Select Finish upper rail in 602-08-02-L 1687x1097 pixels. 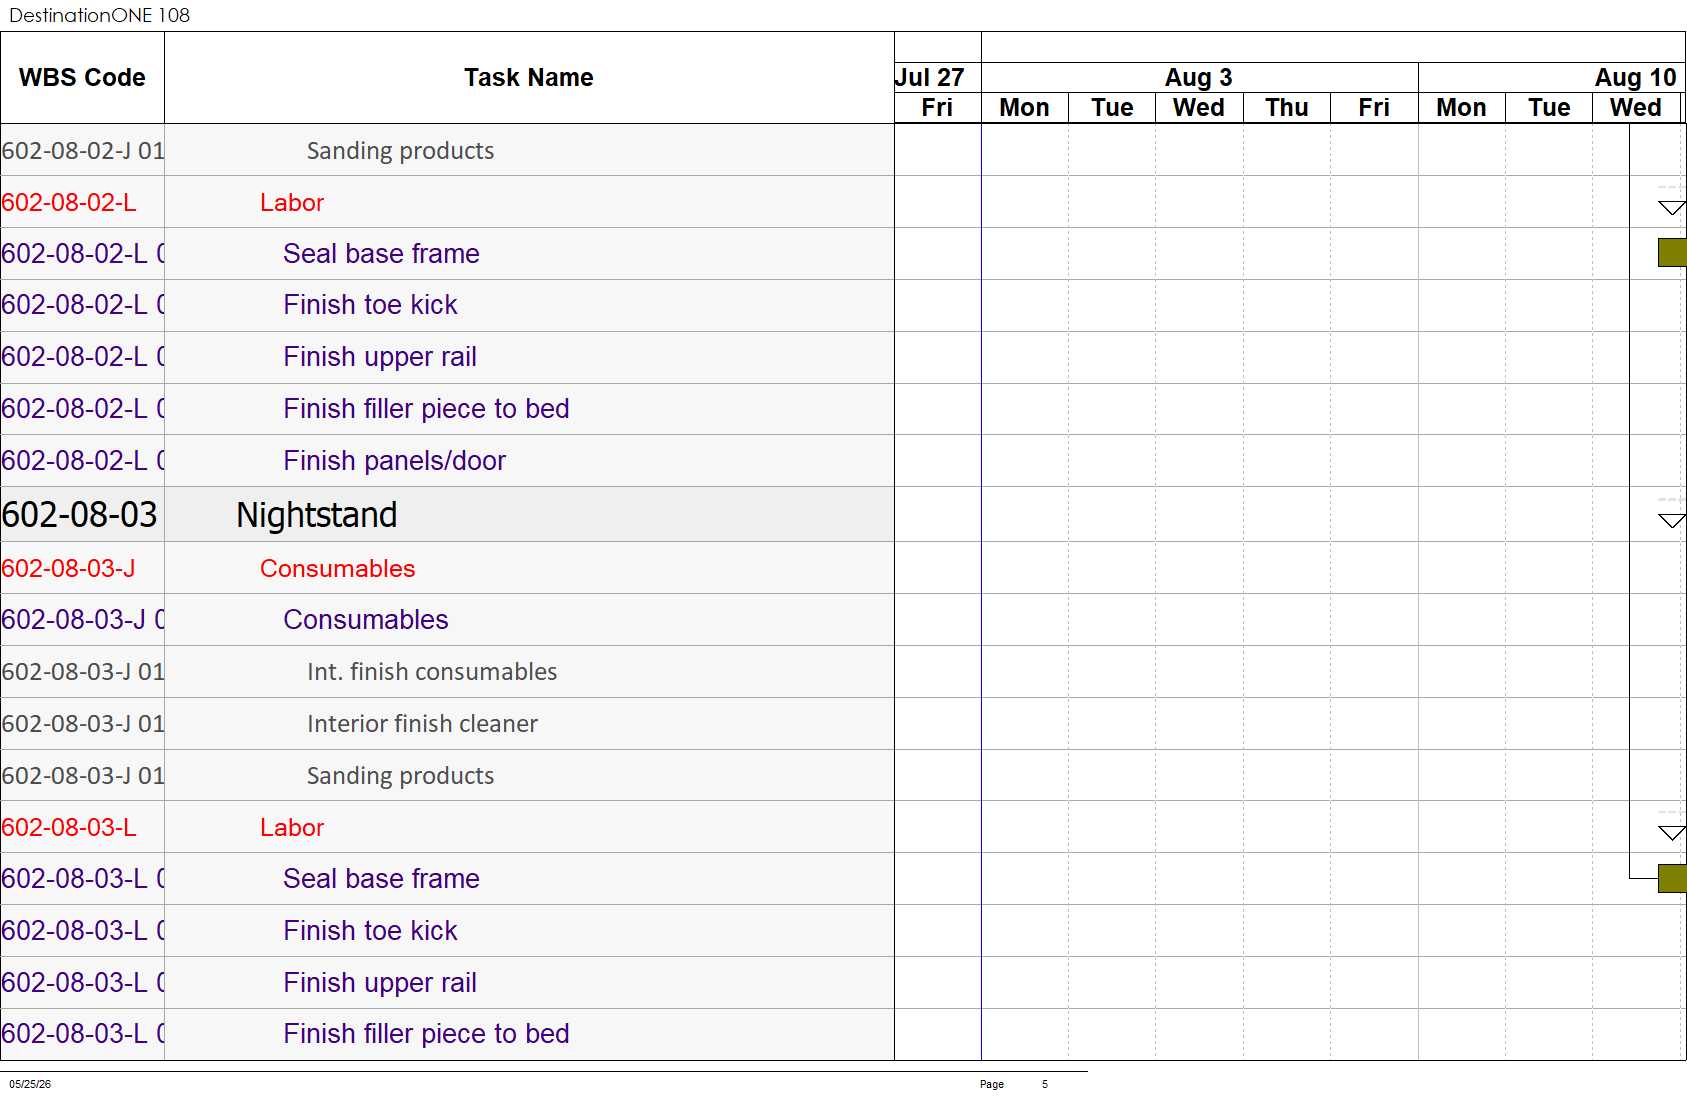point(447,357)
